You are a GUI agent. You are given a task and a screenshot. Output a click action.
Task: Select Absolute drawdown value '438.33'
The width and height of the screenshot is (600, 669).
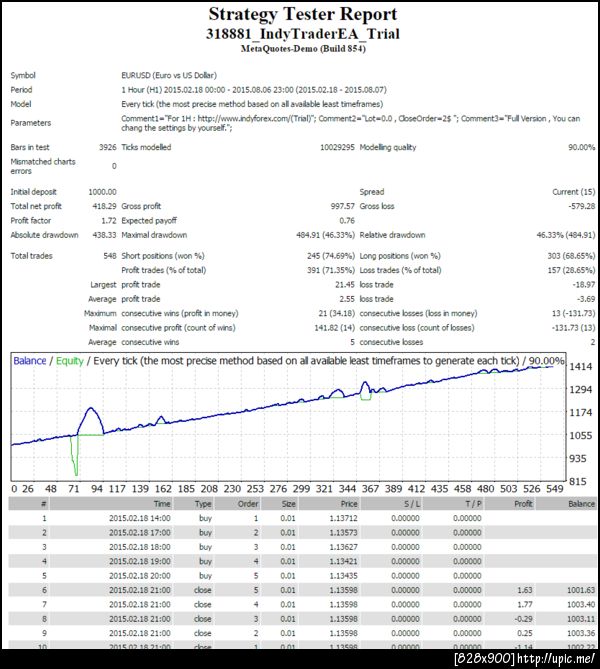104,235
